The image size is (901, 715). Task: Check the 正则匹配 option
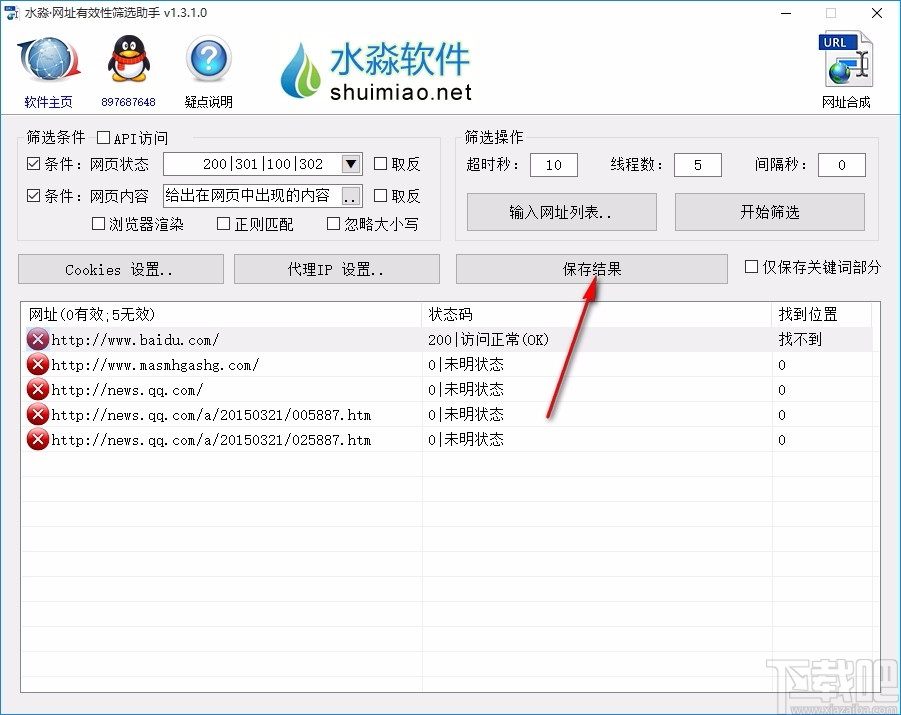pos(223,224)
